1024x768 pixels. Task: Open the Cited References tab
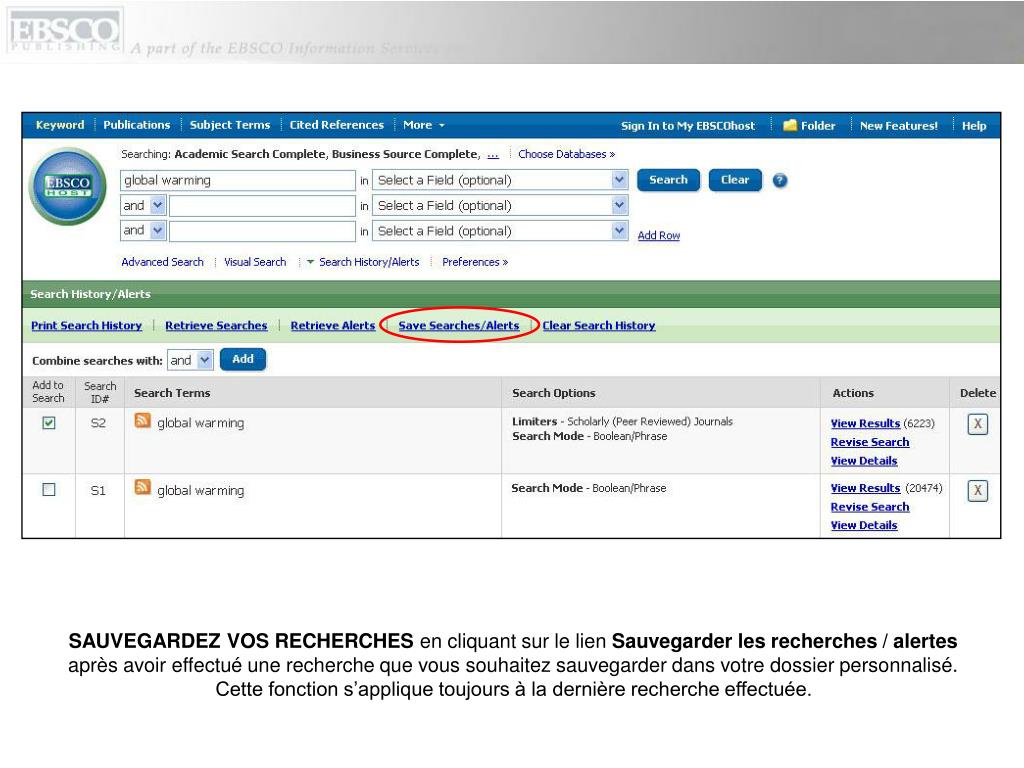tap(337, 125)
